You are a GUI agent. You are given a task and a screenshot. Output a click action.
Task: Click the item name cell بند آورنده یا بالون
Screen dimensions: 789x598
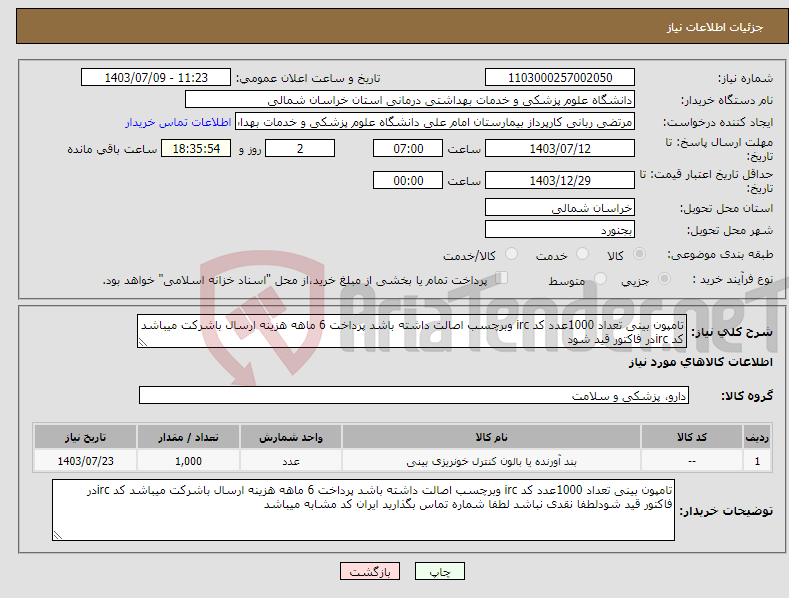[491, 461]
